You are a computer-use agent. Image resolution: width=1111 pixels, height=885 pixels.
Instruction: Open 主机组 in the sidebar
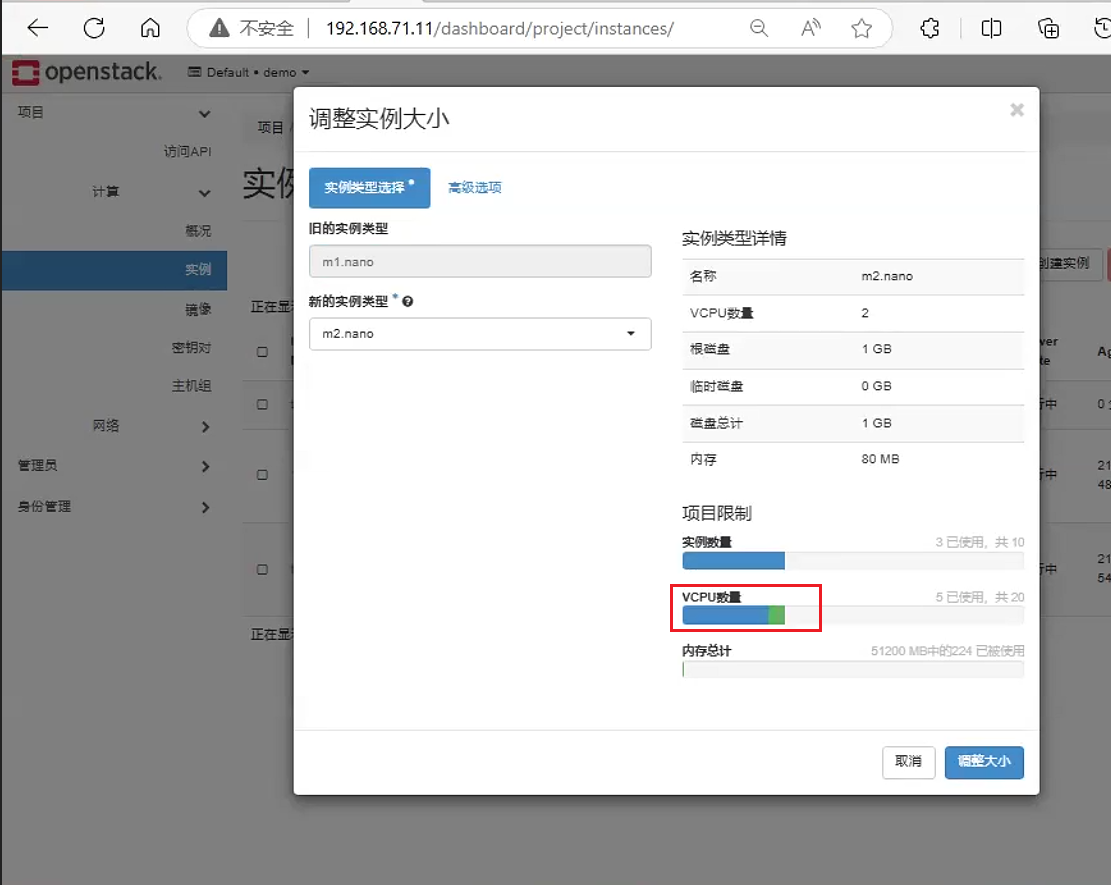[191, 386]
